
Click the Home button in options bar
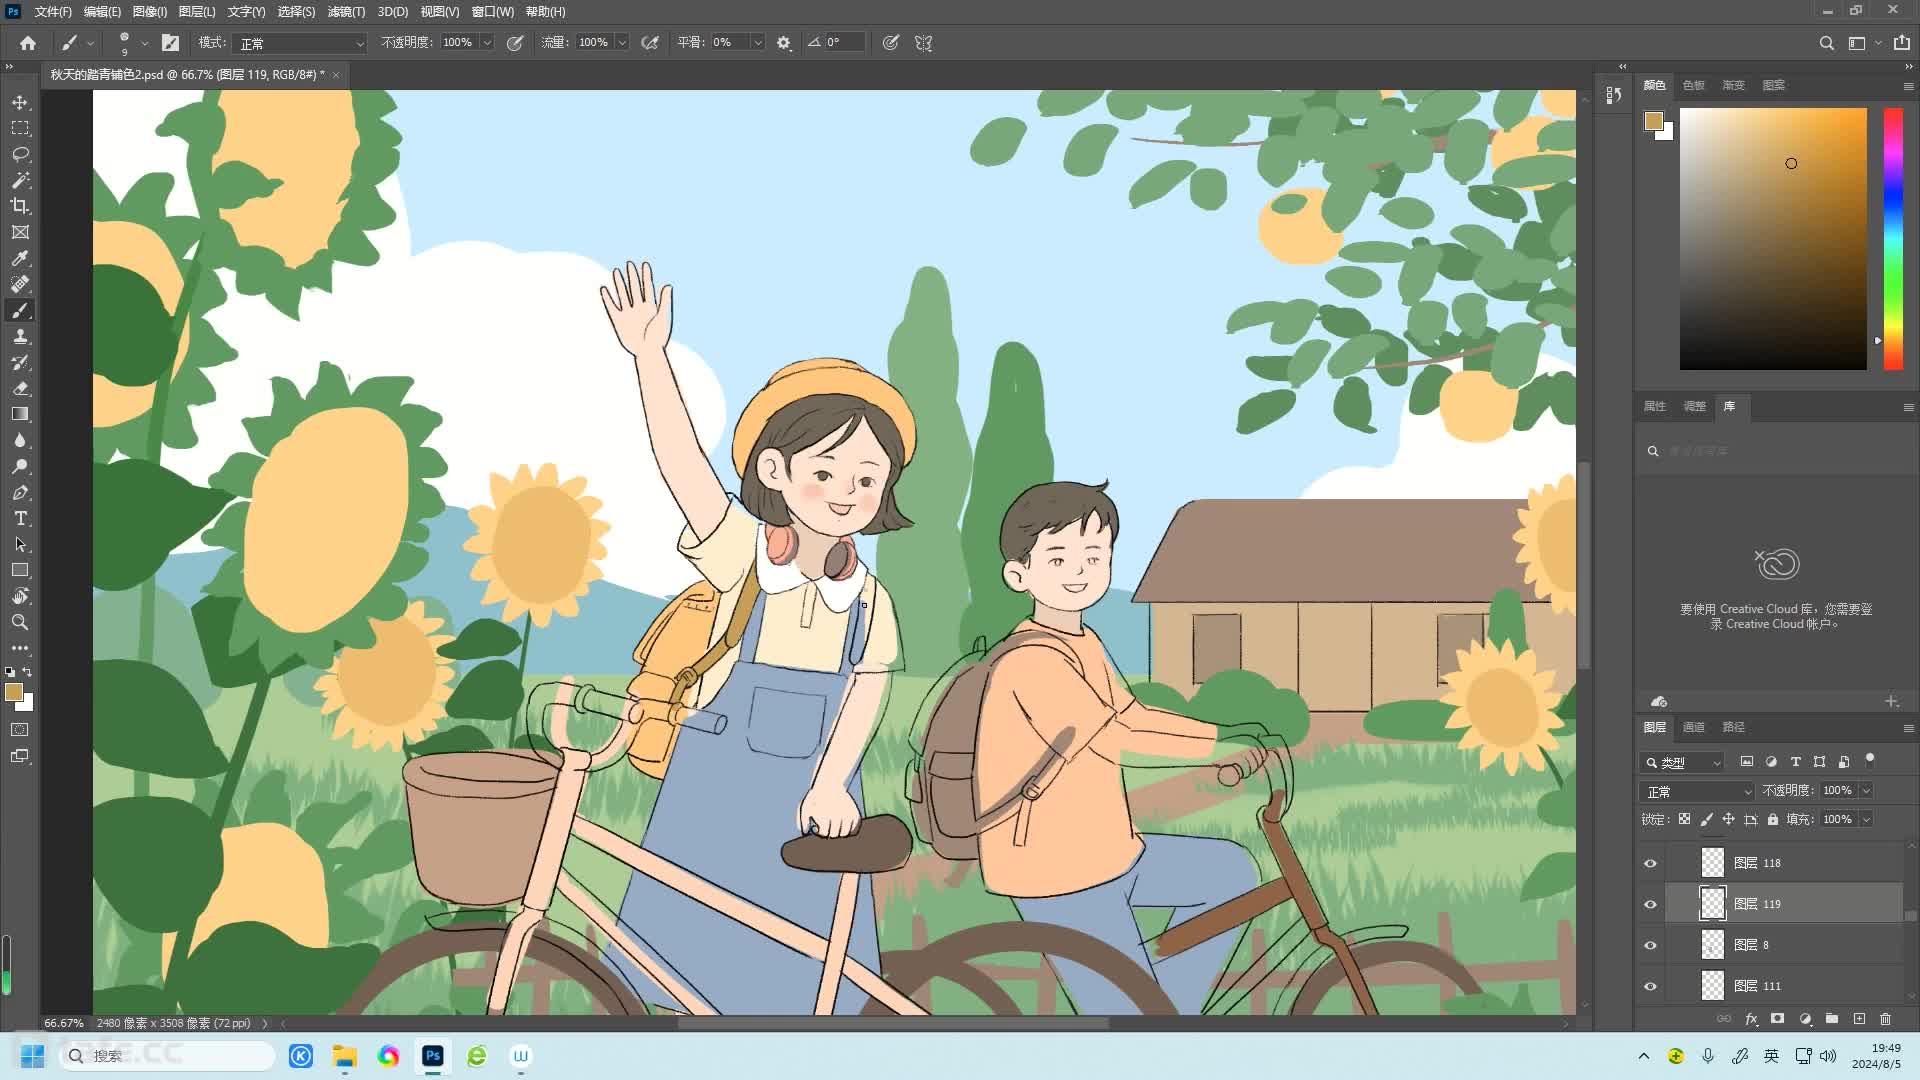click(28, 43)
